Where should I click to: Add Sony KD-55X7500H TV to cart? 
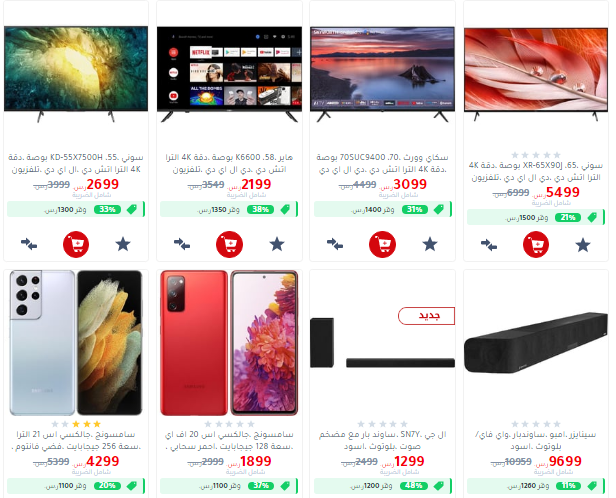click(76, 244)
